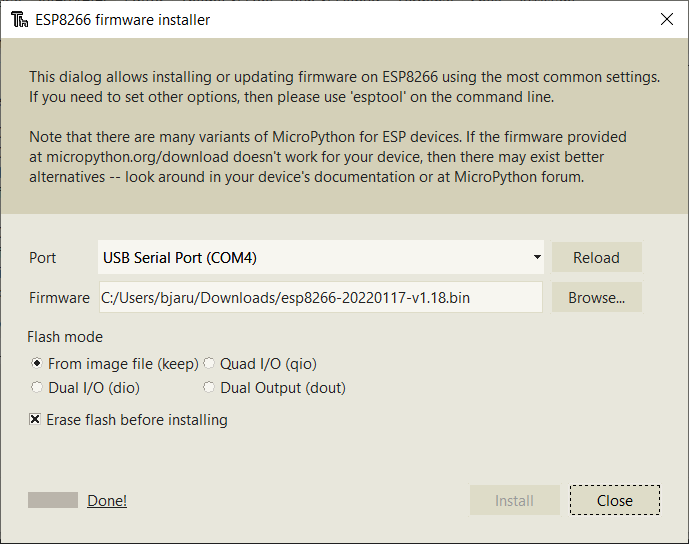The image size is (689, 544).
Task: Close the window with the X button
Action: tap(667, 19)
